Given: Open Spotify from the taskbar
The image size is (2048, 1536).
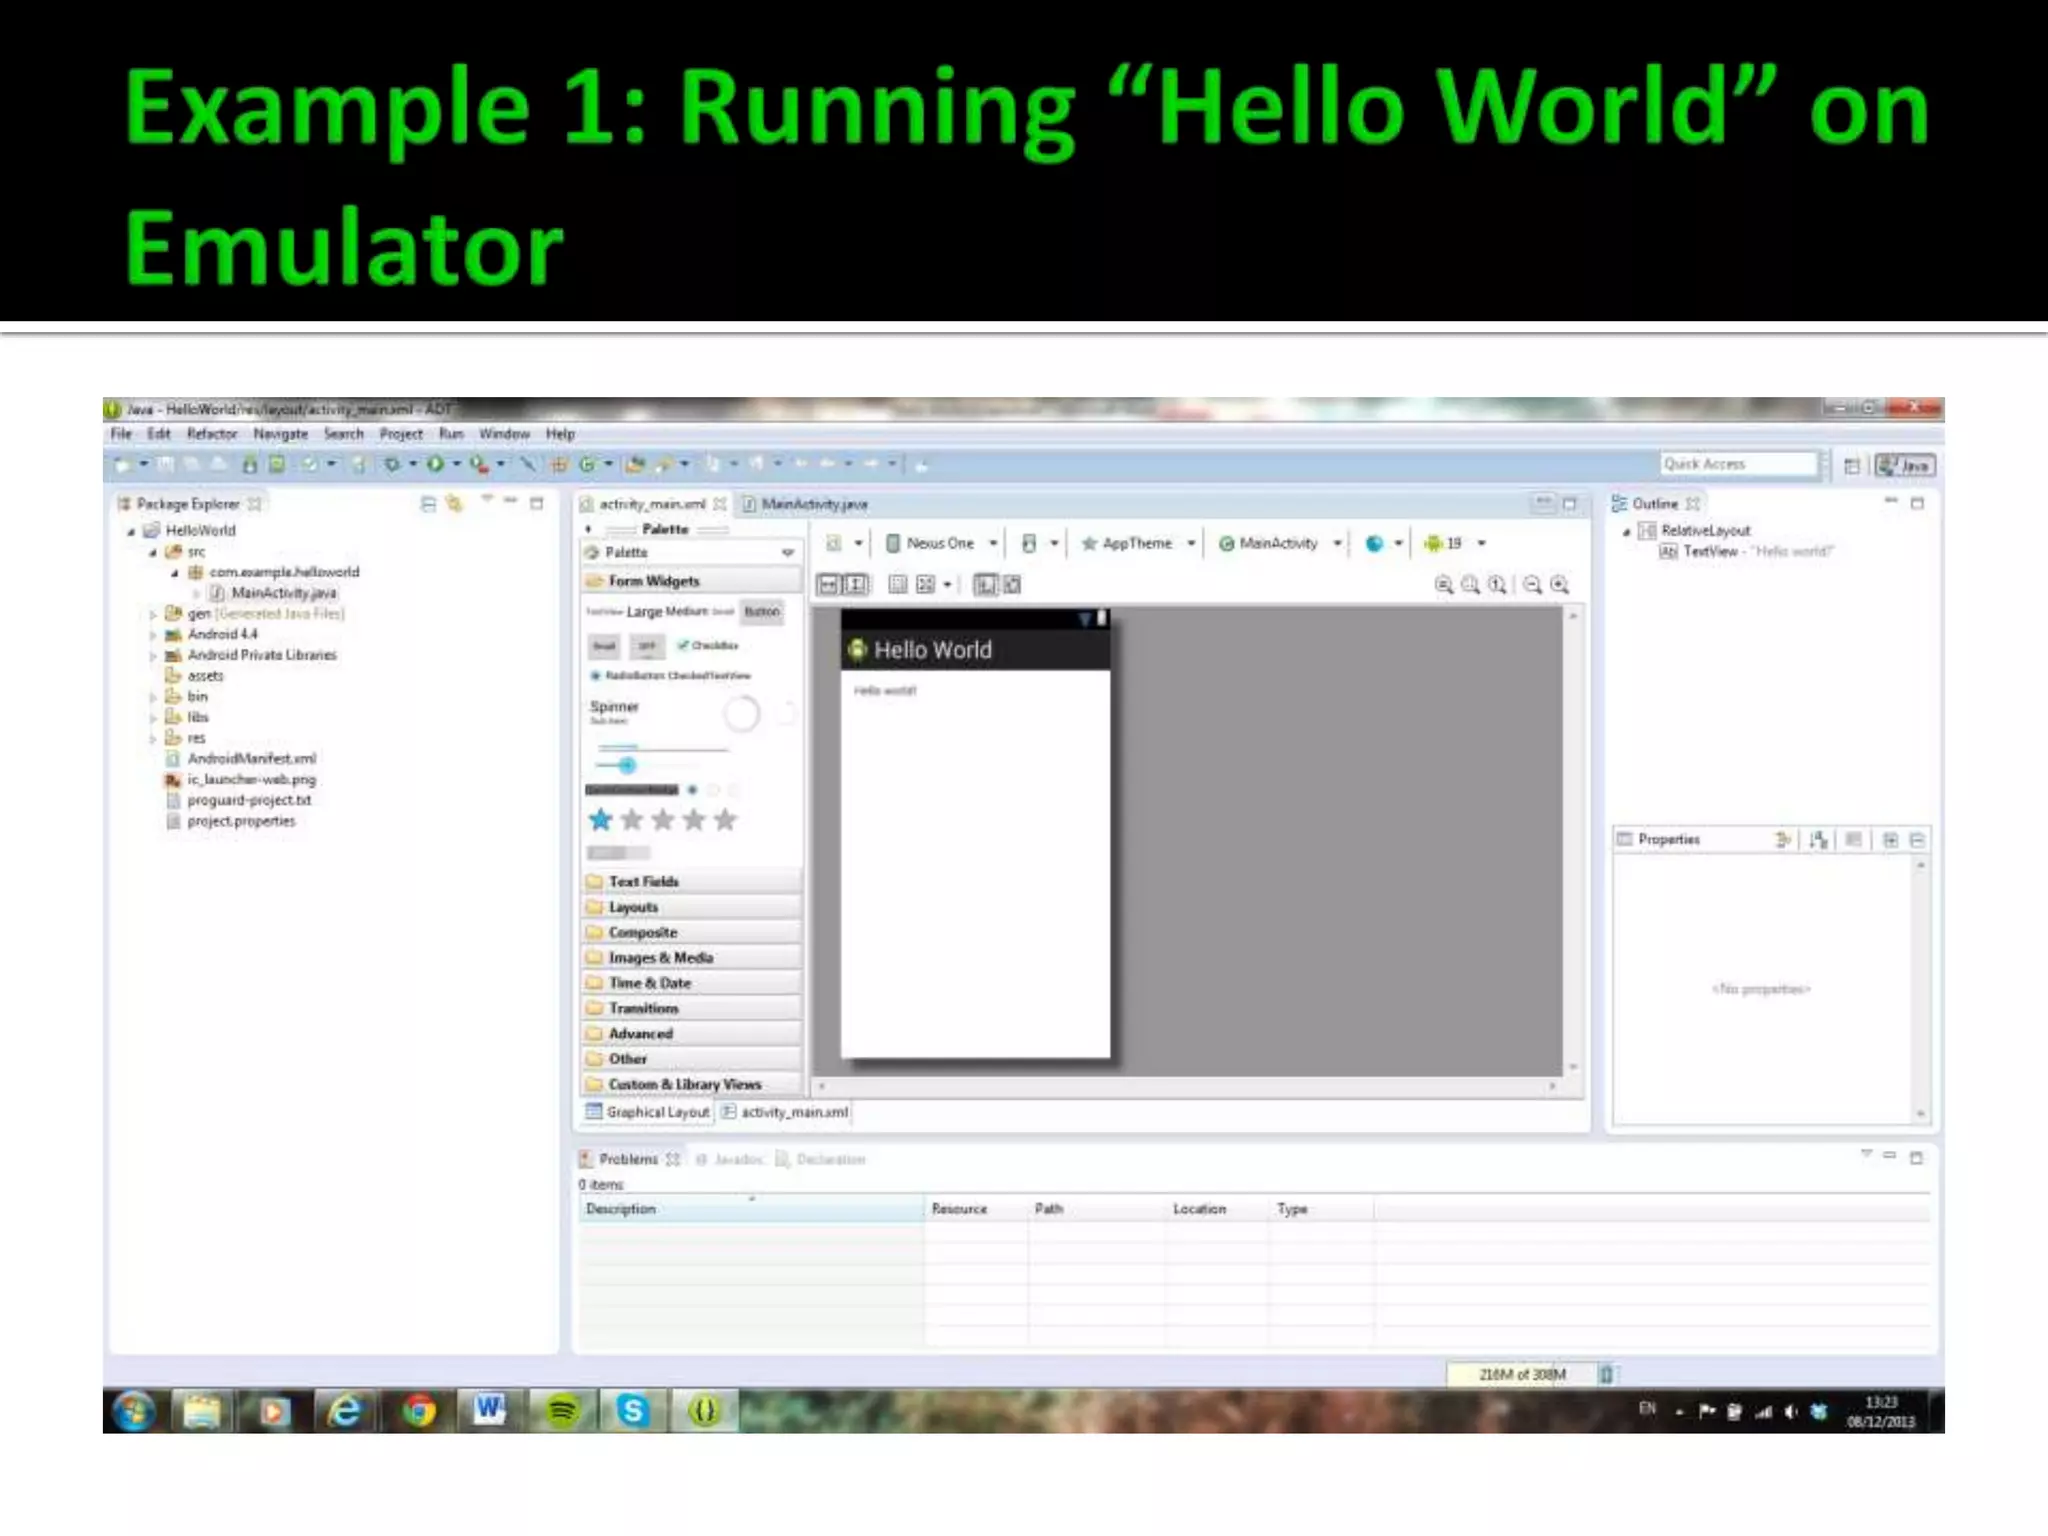Looking at the screenshot, I should coord(562,1411).
